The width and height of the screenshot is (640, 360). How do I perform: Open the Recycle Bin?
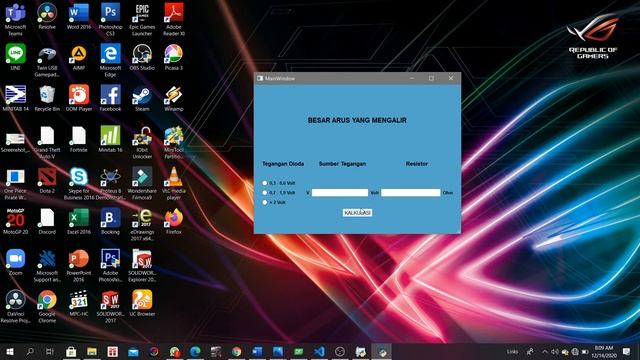47,98
